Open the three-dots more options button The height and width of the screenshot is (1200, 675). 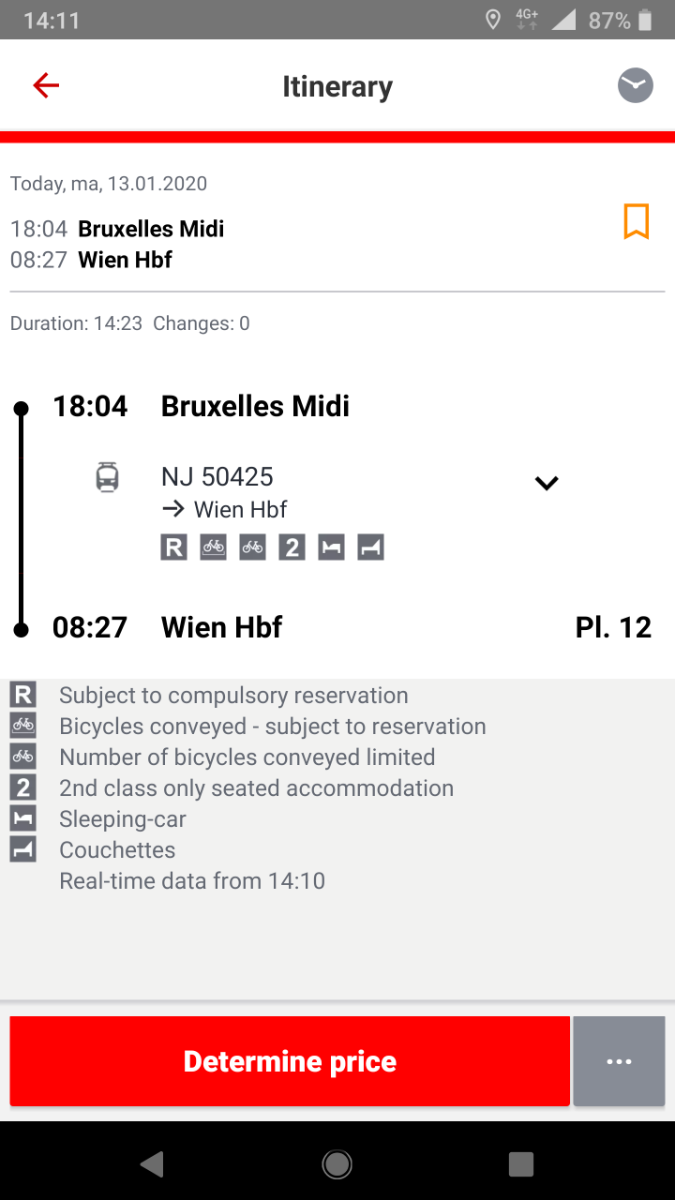[x=619, y=1061]
